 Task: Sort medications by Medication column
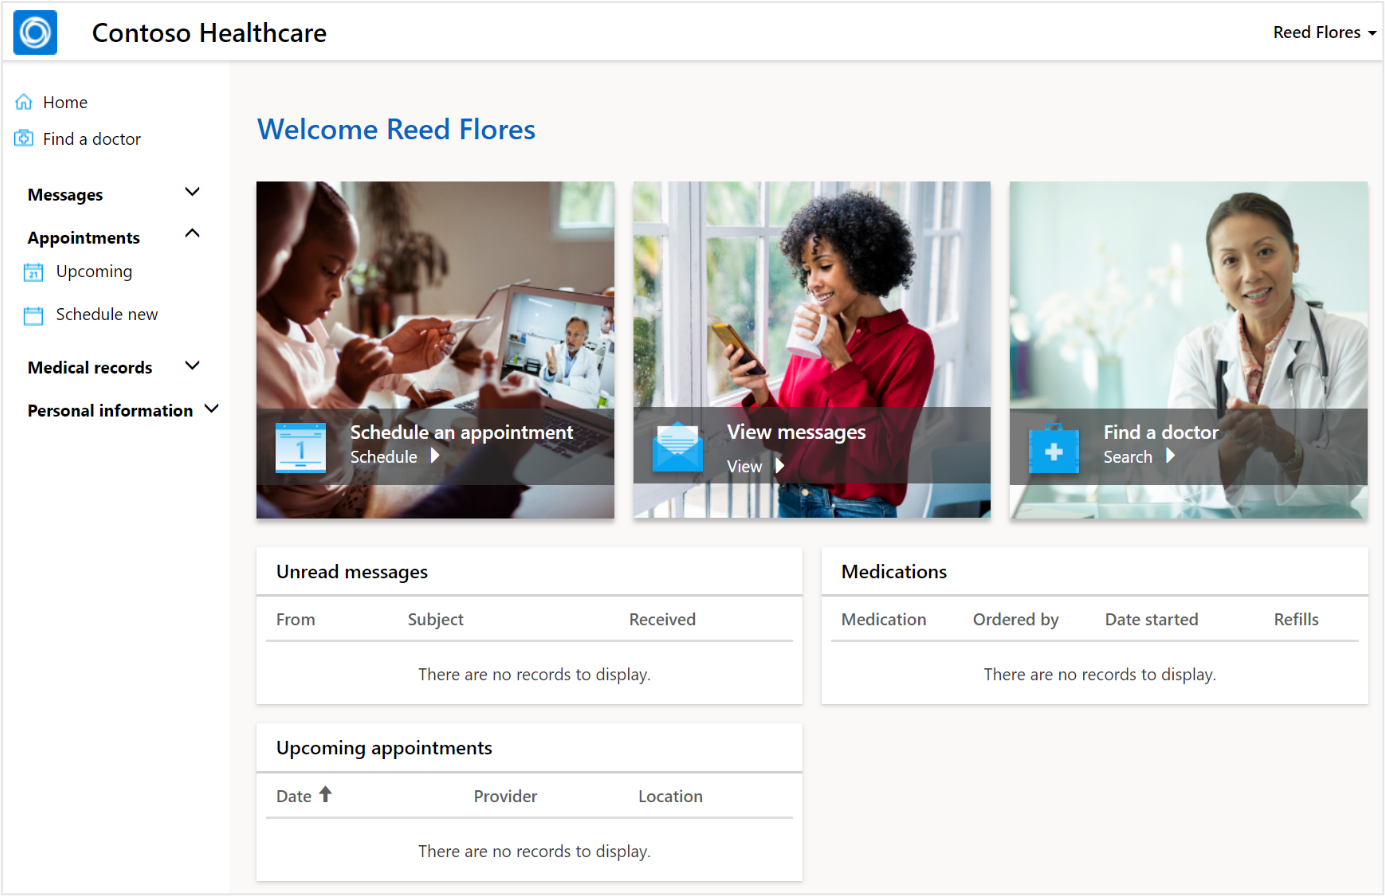click(883, 620)
